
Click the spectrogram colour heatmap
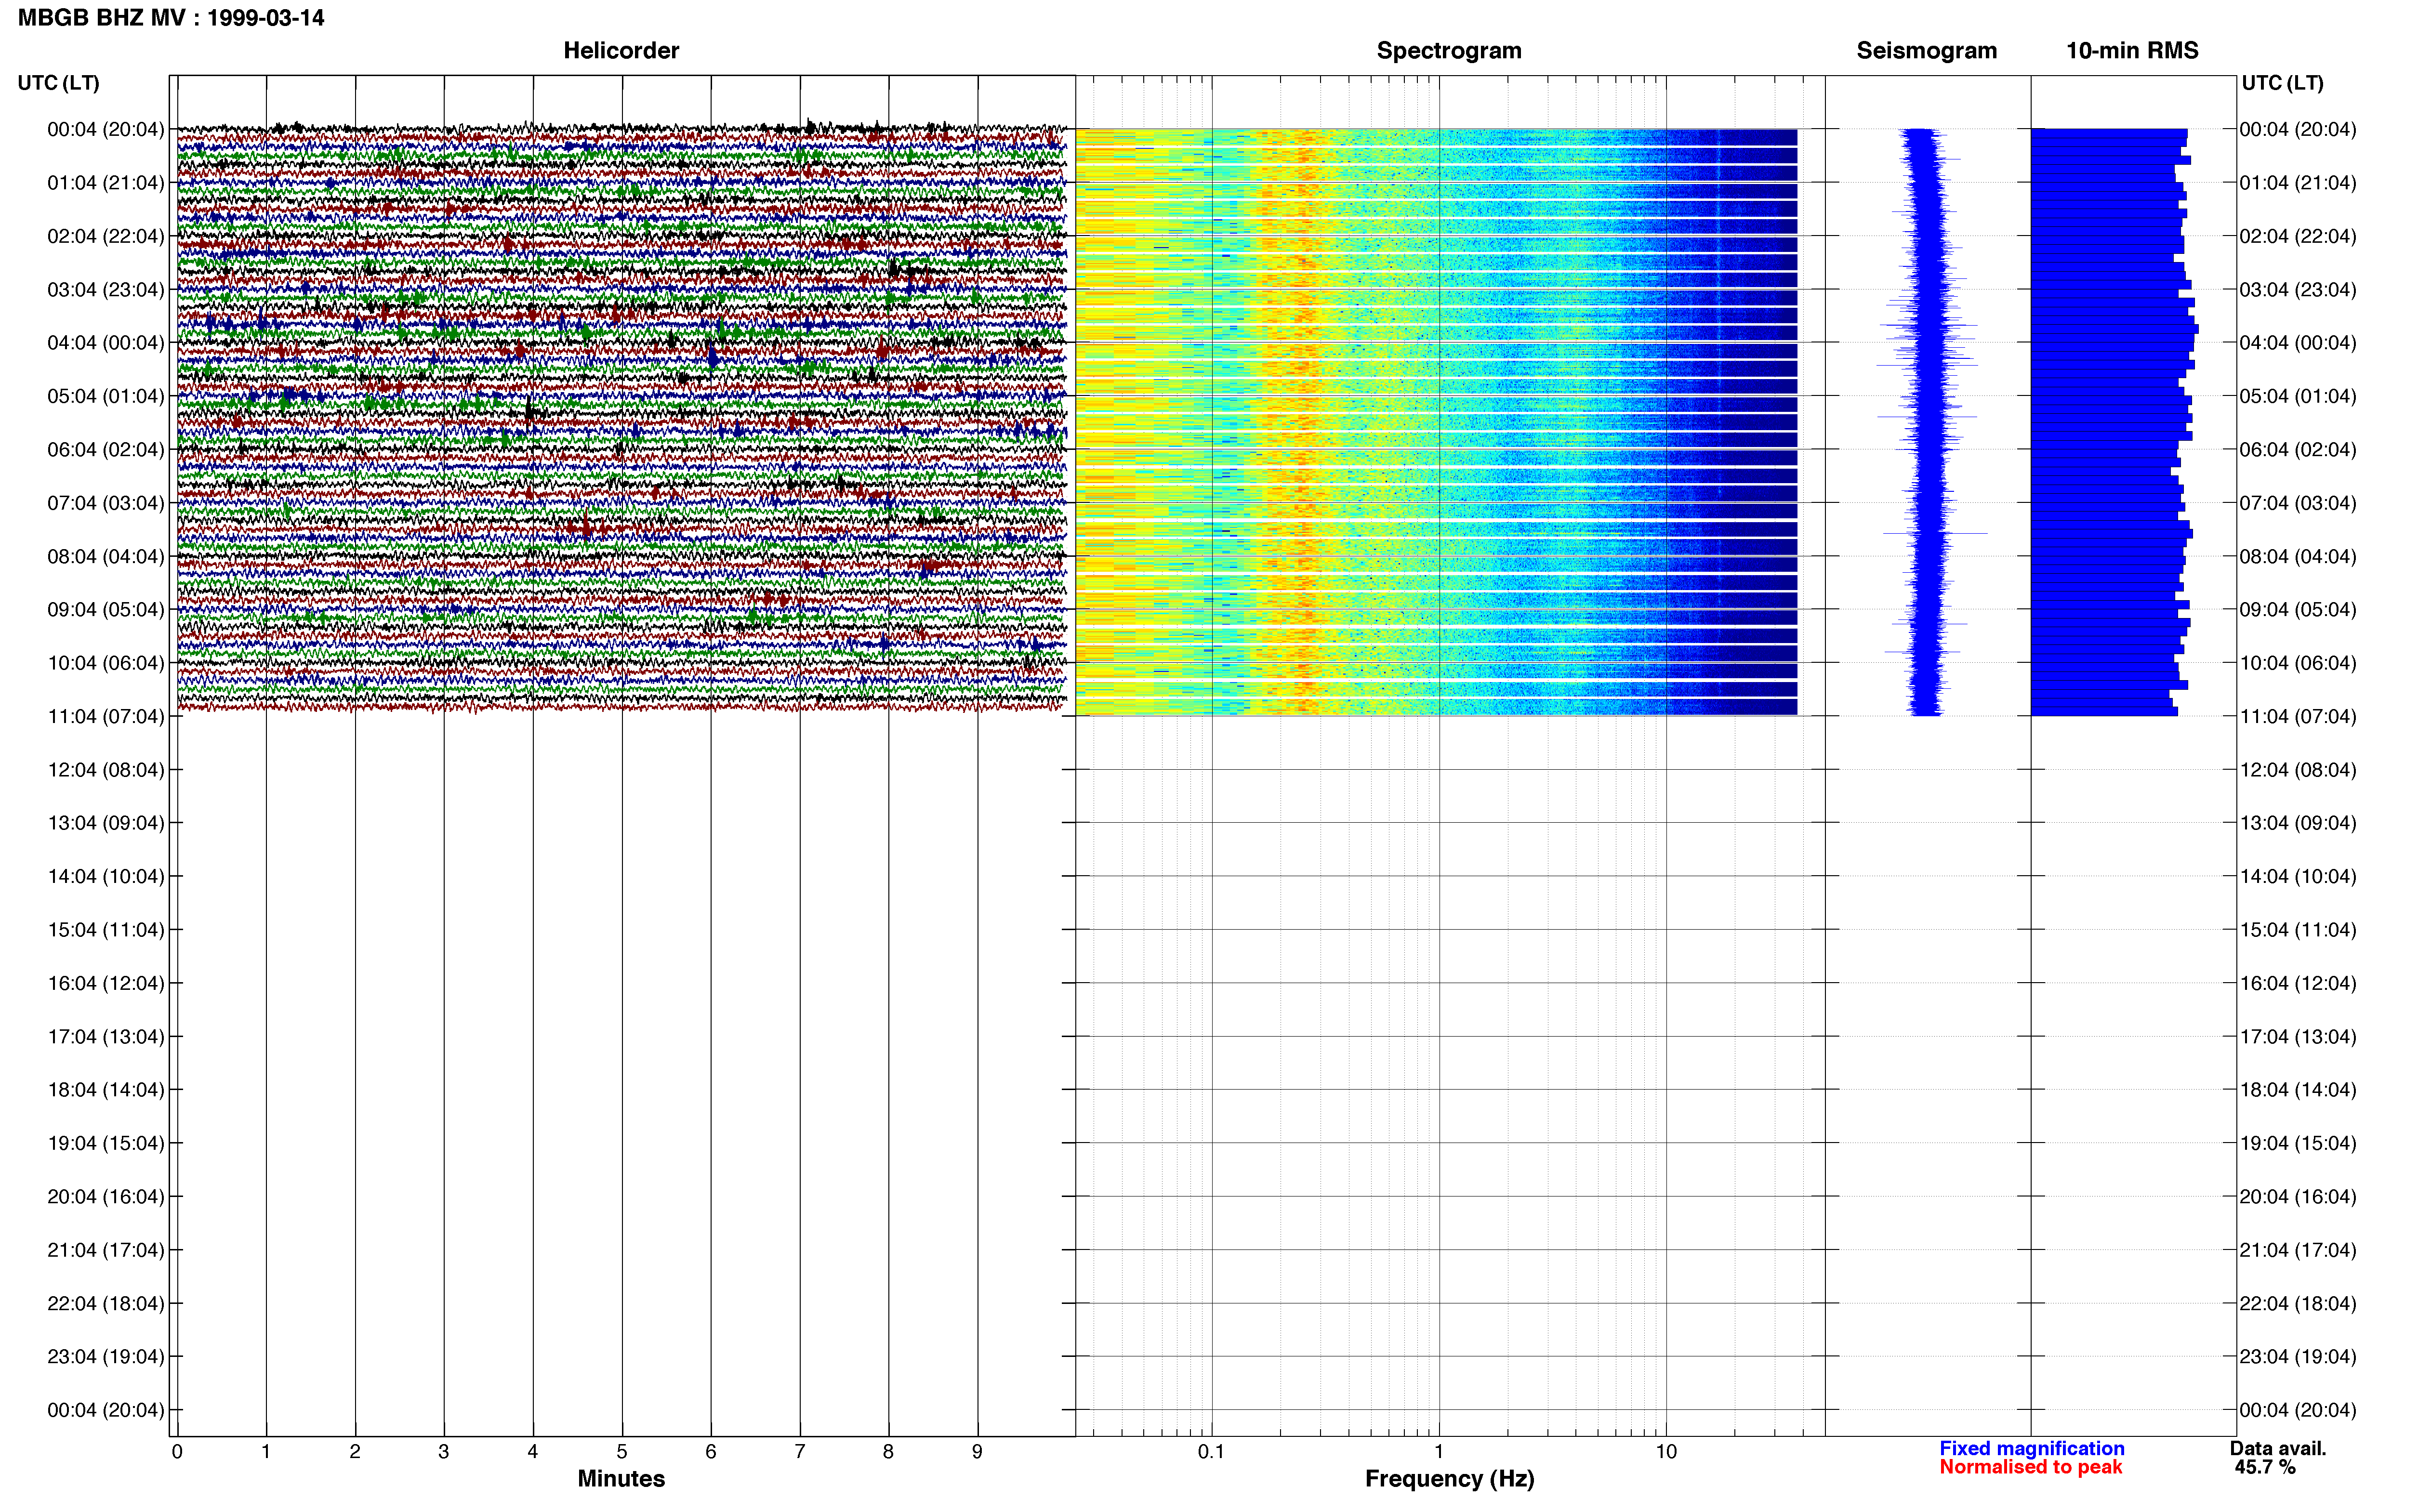click(x=1436, y=422)
